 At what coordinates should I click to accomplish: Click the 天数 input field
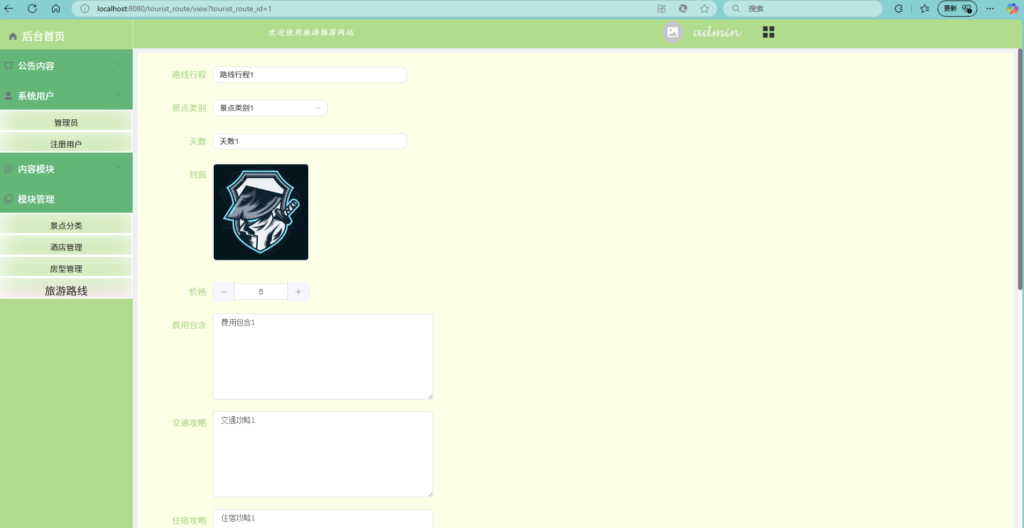click(x=310, y=141)
